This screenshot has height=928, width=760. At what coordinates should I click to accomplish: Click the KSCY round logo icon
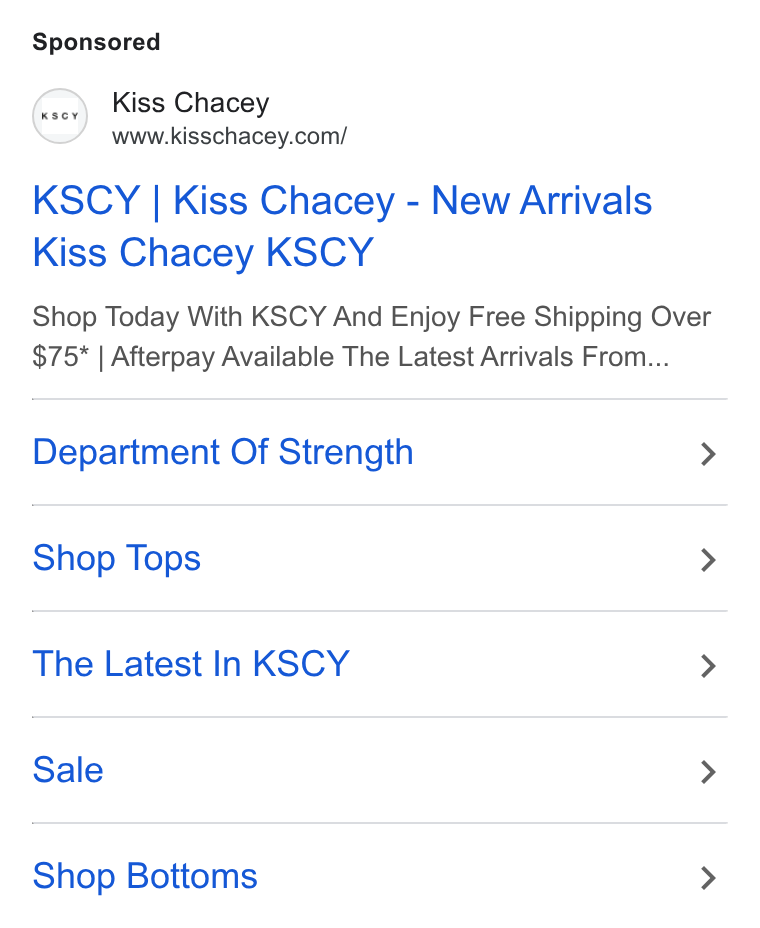click(60, 116)
